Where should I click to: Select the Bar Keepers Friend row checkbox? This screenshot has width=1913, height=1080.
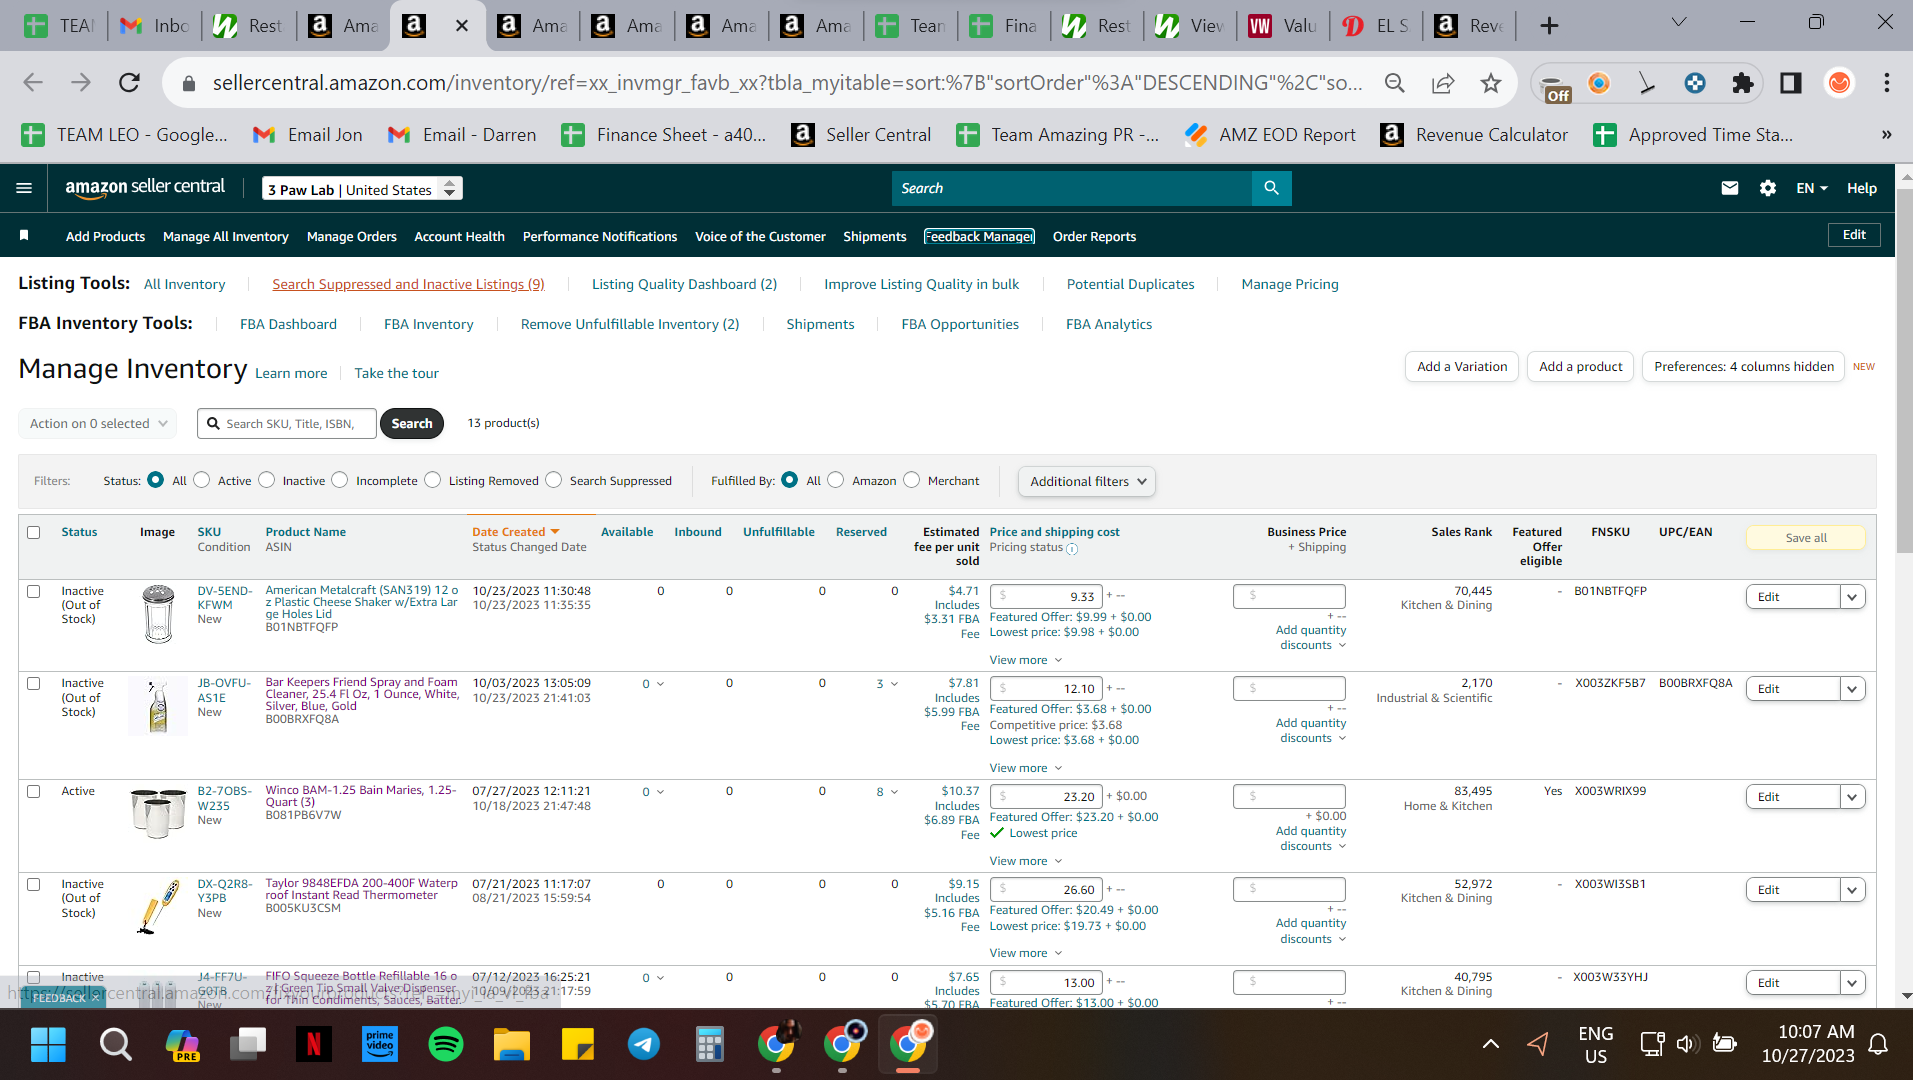(34, 683)
